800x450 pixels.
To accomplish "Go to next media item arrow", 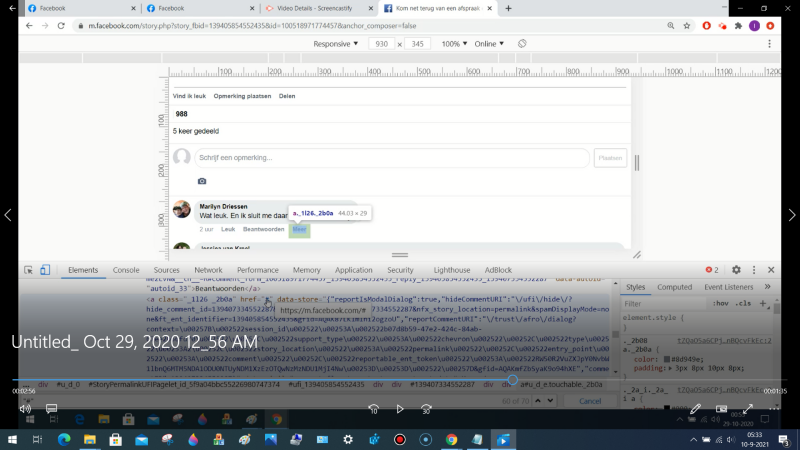I will (x=791, y=215).
